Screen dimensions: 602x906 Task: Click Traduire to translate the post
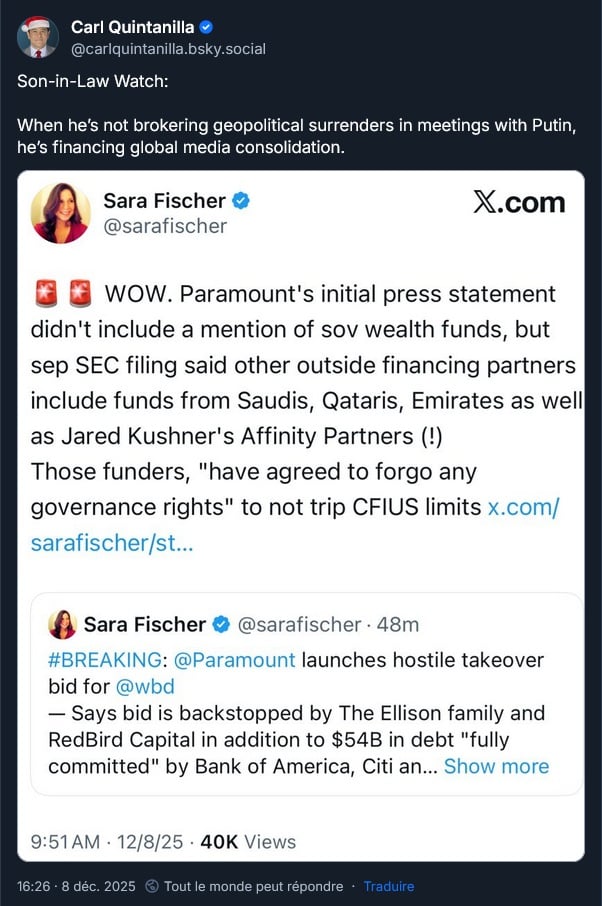click(x=388, y=886)
